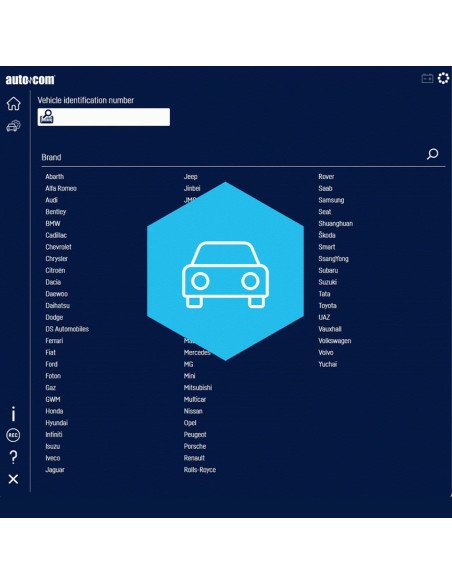Select Bentley from the brand list
452x584 pixels.
pos(55,212)
